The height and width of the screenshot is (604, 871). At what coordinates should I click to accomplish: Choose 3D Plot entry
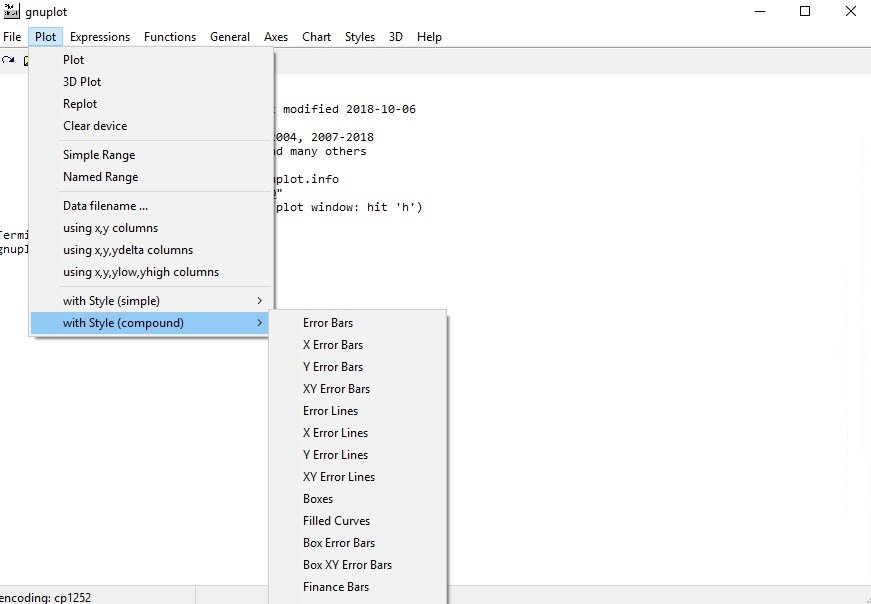point(151,82)
